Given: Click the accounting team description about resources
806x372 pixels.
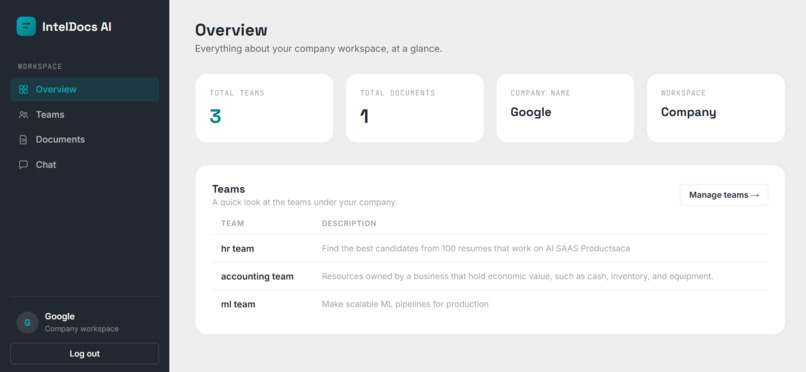Looking at the screenshot, I should click(x=518, y=276).
